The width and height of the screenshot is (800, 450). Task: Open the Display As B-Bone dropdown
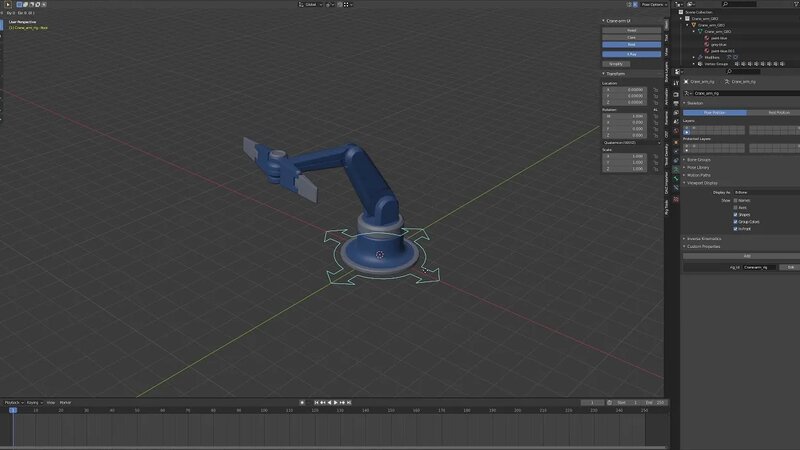point(767,192)
